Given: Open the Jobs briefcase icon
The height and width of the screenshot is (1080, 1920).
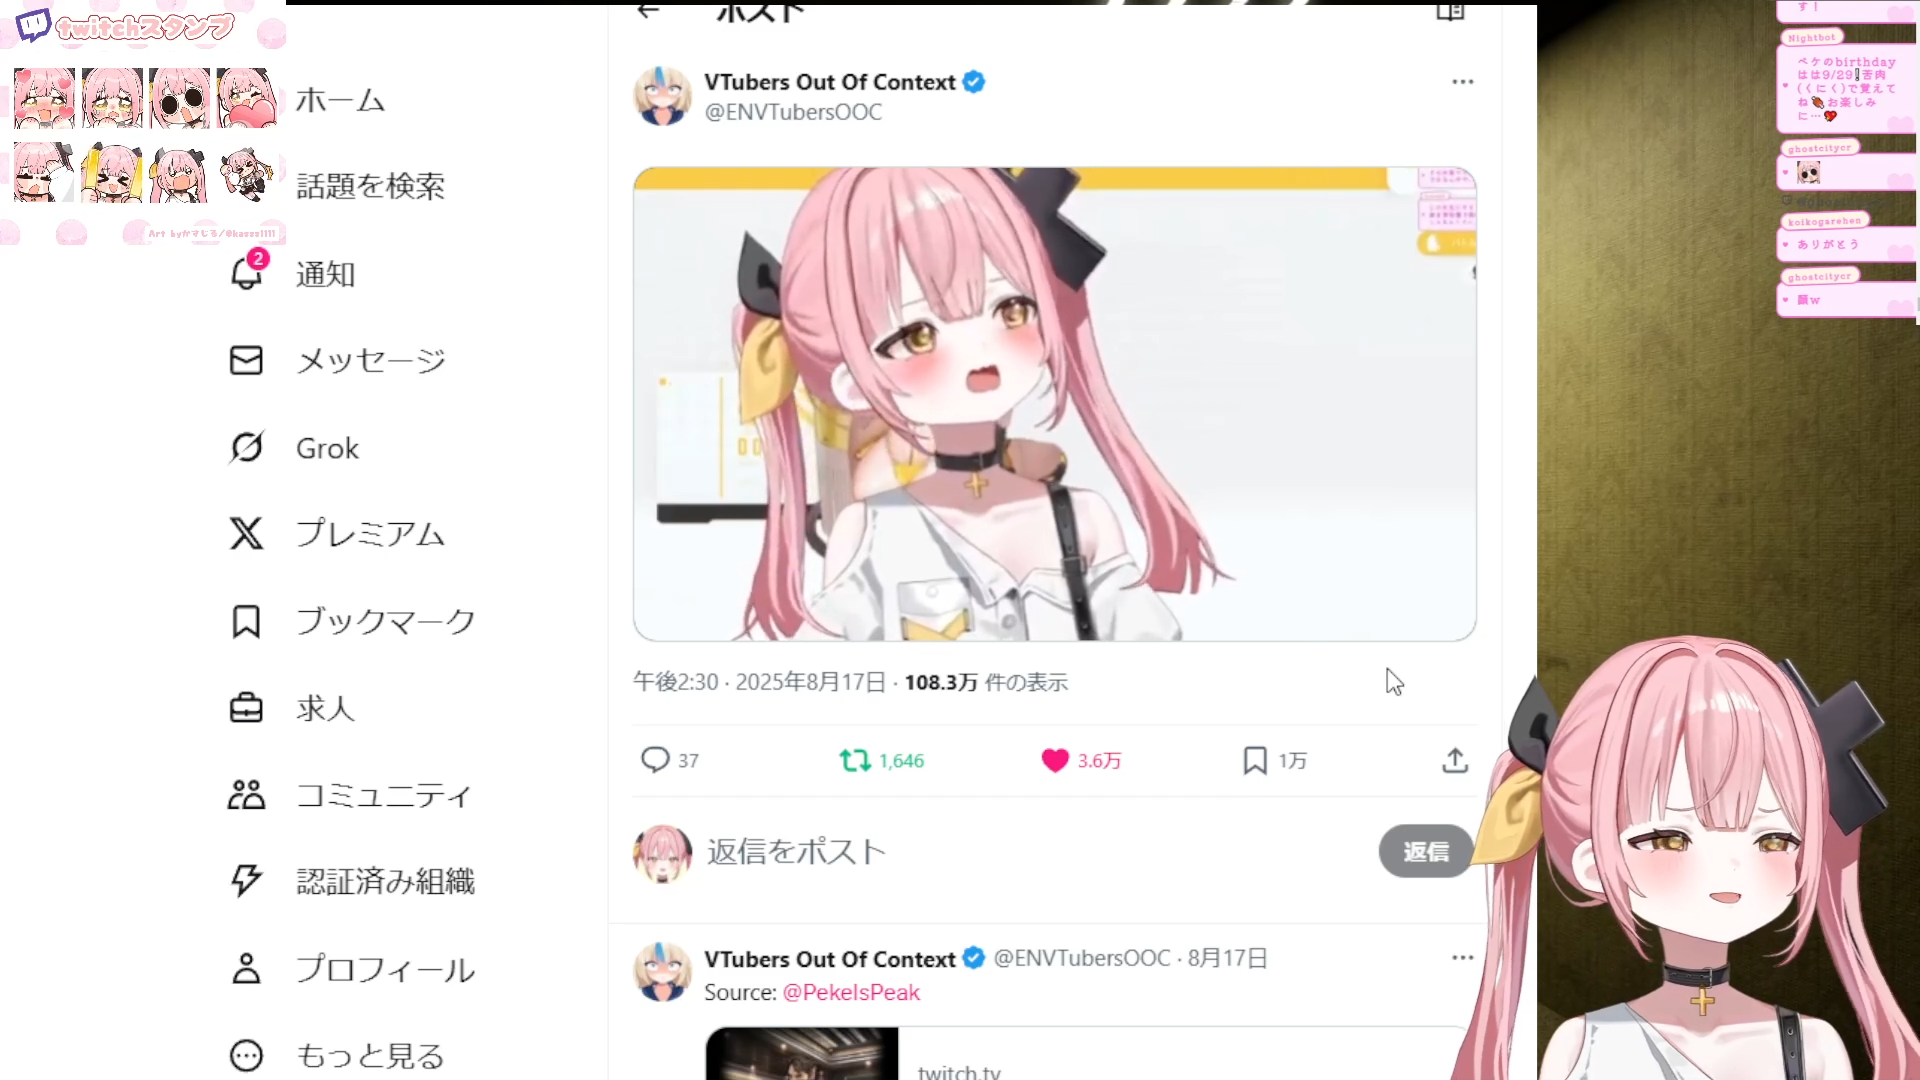Looking at the screenshot, I should pyautogui.click(x=246, y=708).
